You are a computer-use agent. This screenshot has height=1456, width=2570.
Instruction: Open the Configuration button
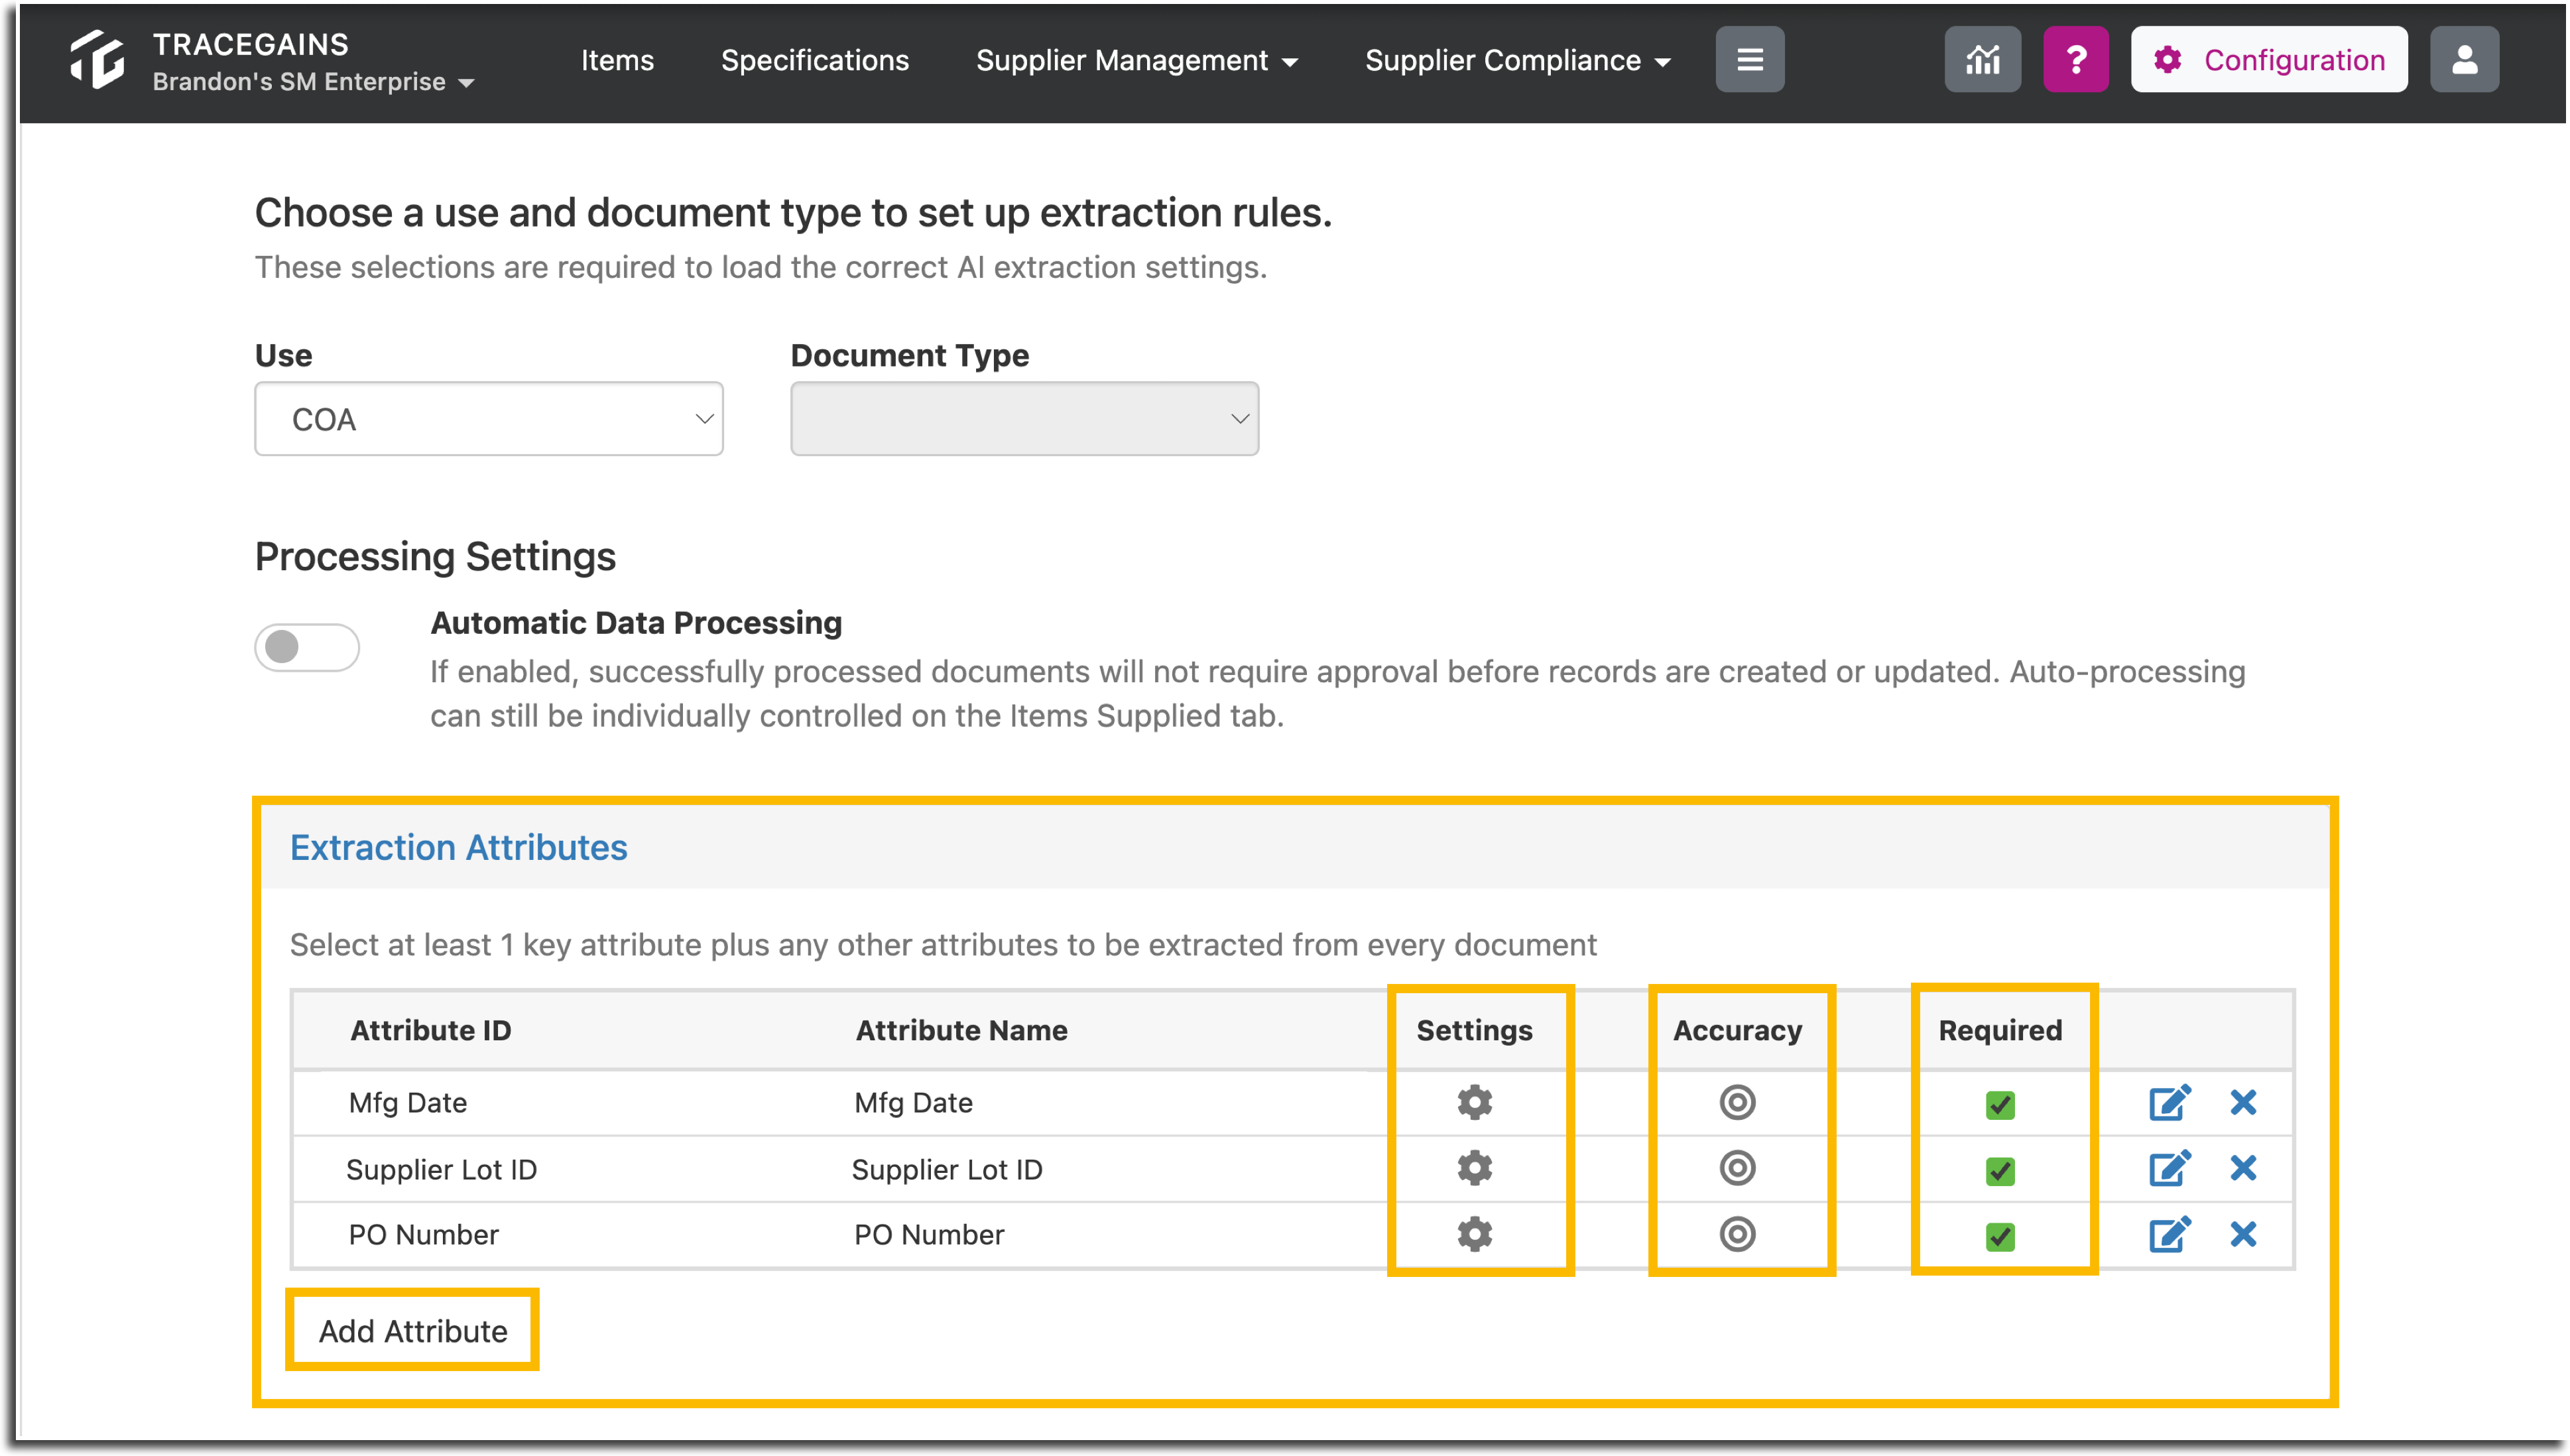2268,60
